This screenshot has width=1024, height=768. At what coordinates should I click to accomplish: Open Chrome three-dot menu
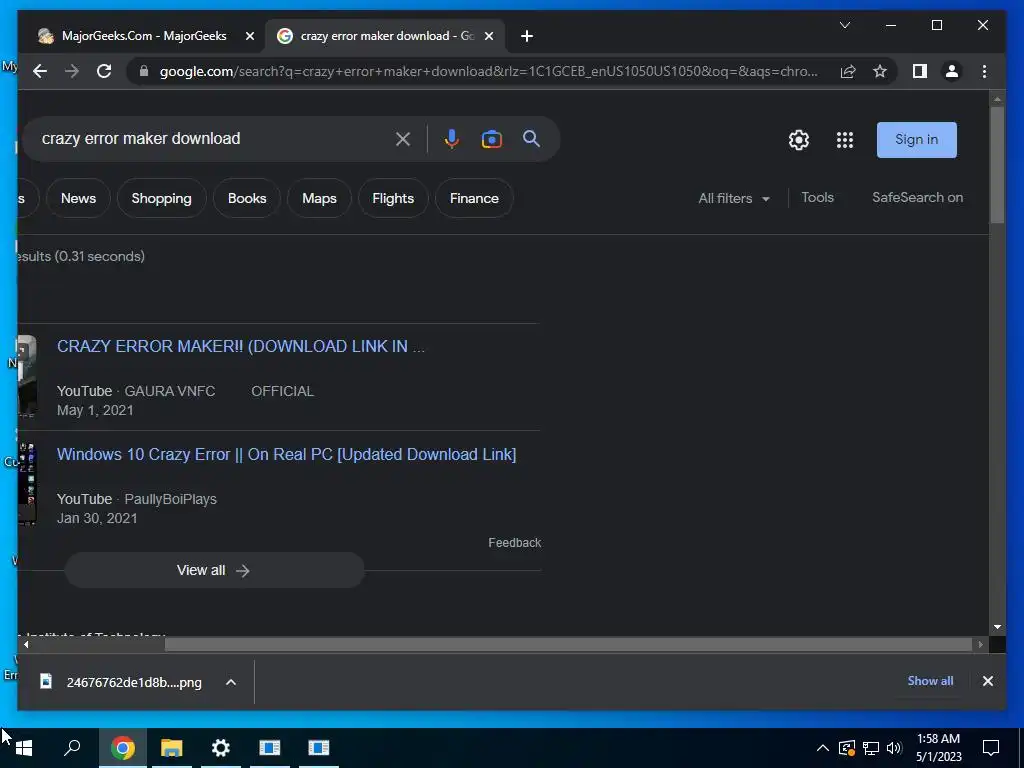pos(984,71)
